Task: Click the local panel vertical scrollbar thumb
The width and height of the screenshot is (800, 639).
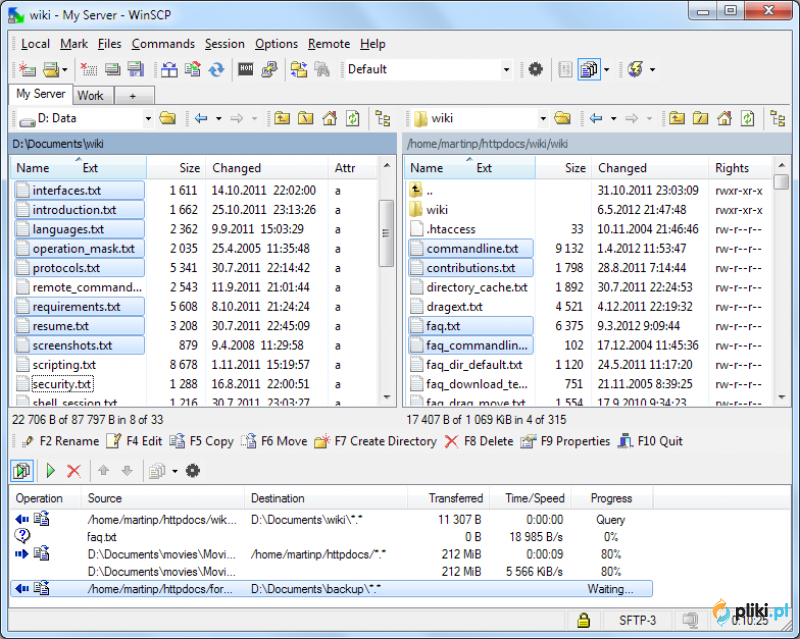Action: [386, 233]
